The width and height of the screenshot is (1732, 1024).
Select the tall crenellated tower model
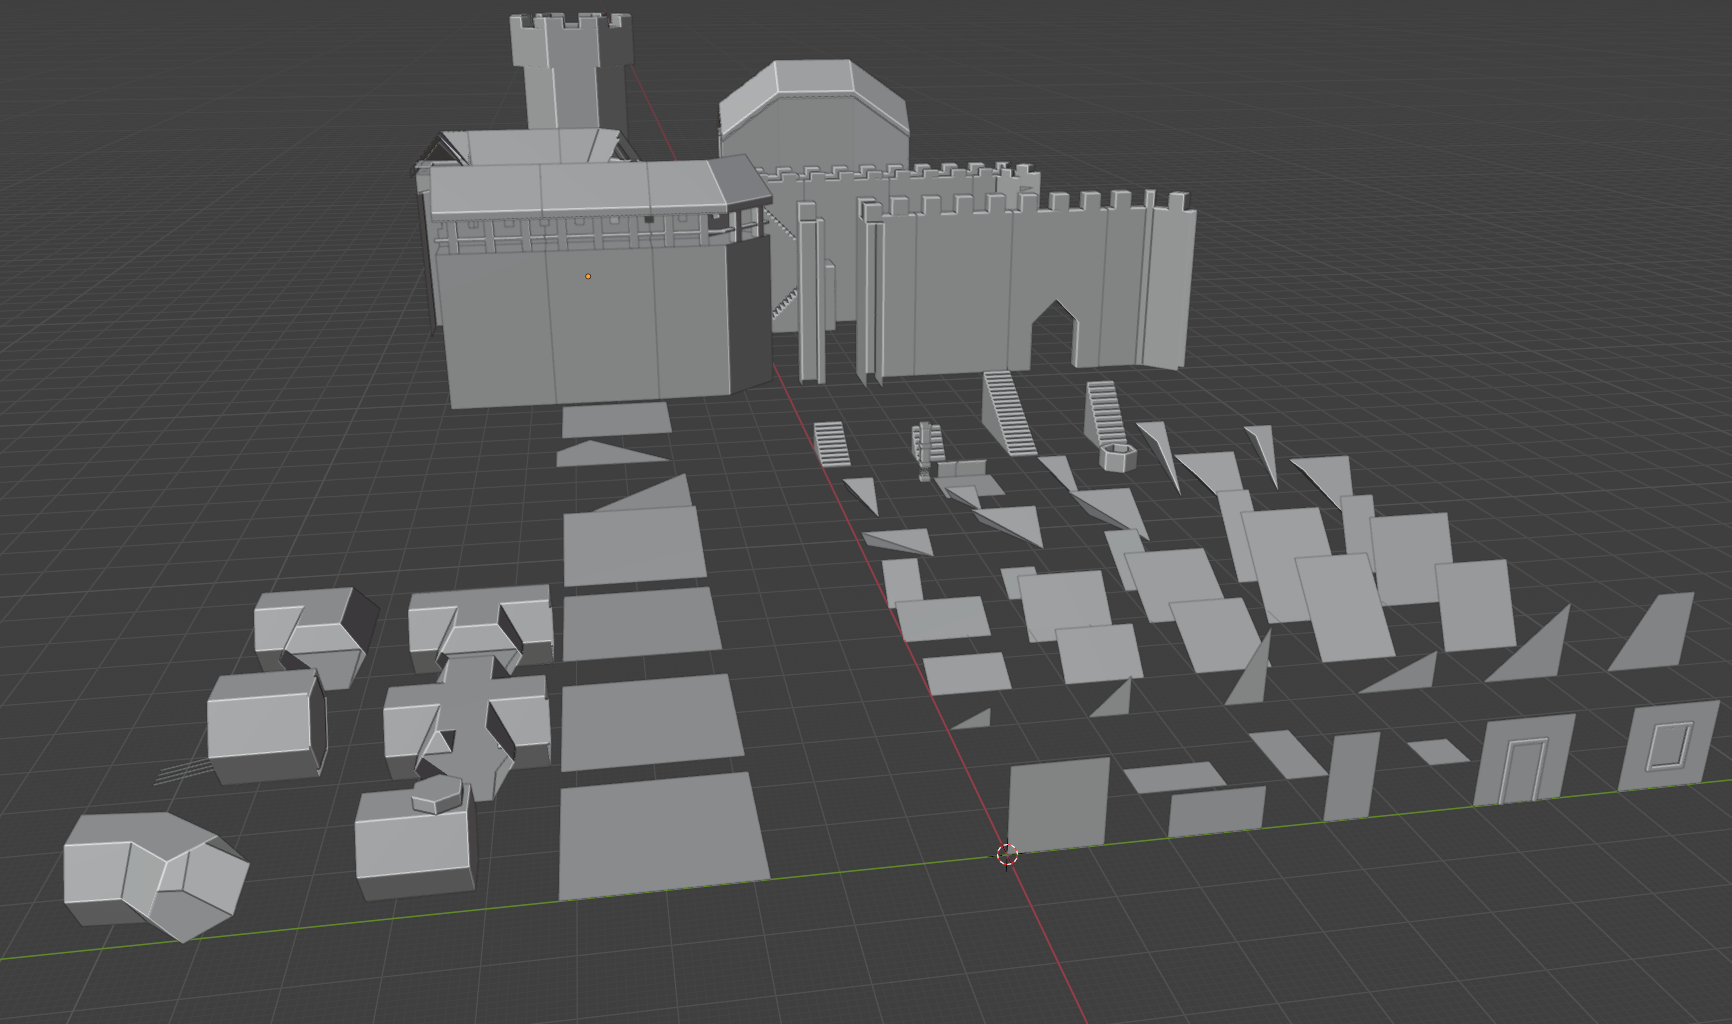[571, 72]
